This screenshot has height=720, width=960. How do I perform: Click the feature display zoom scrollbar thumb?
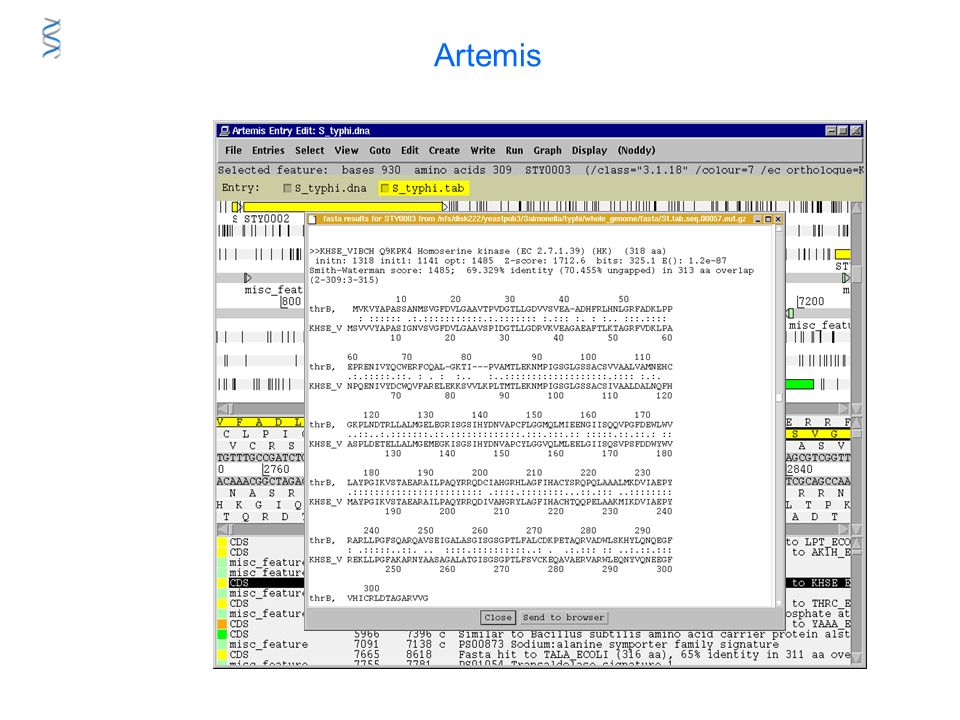[857, 274]
